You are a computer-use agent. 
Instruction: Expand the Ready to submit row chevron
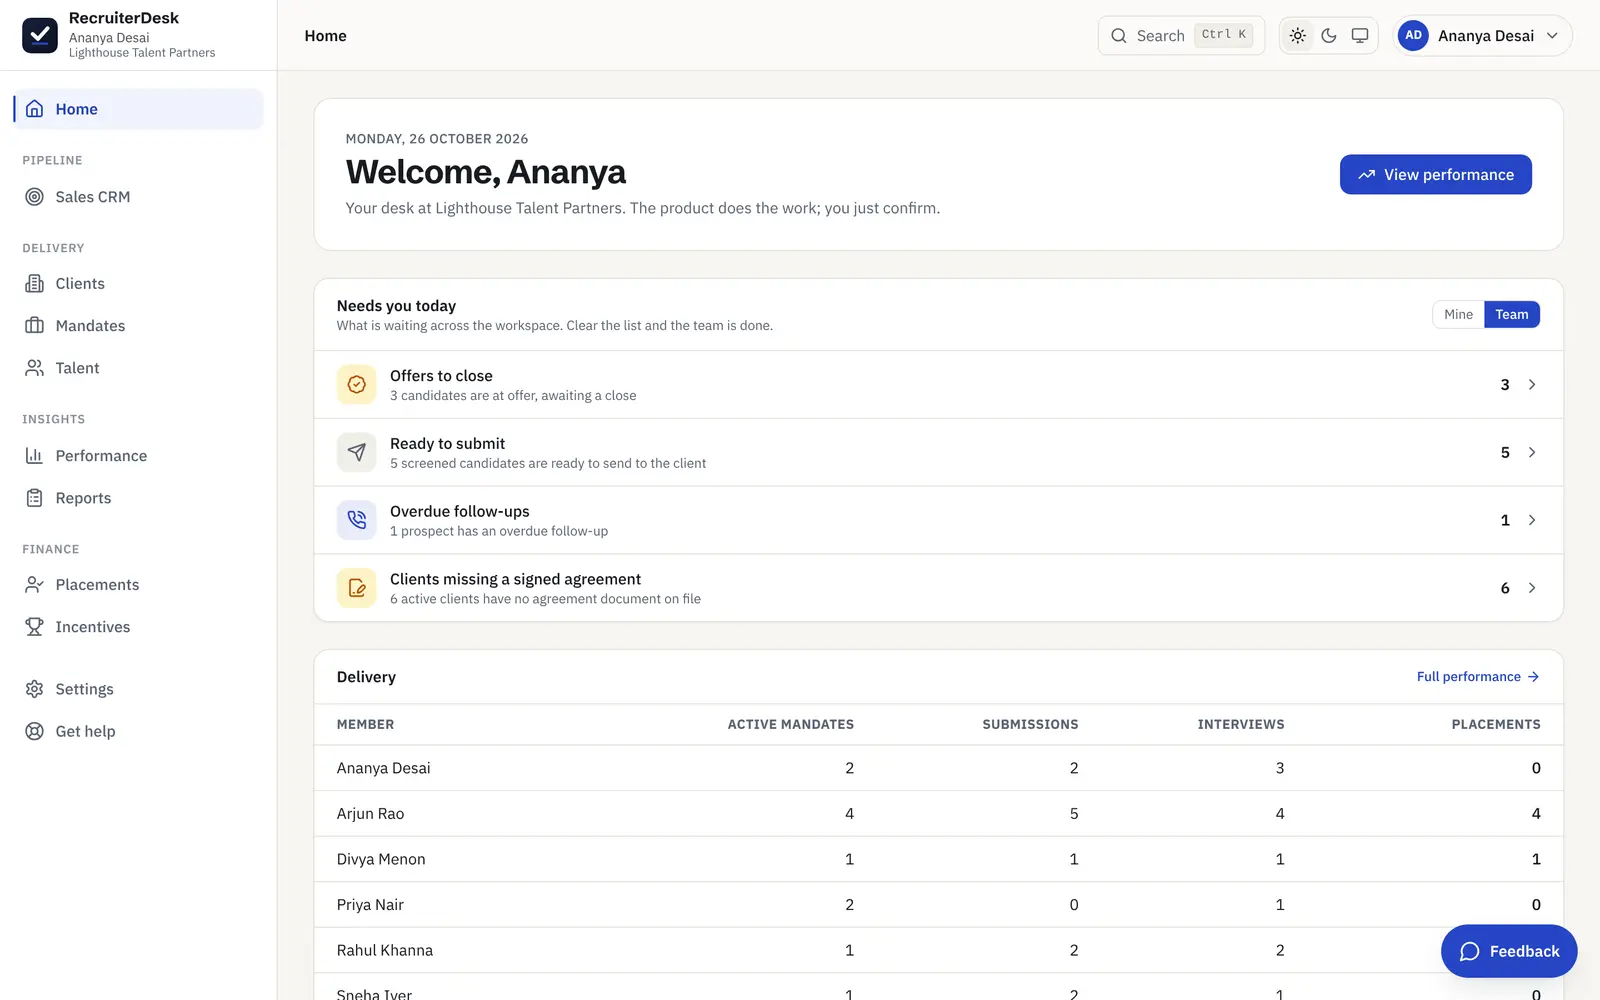[x=1532, y=453]
